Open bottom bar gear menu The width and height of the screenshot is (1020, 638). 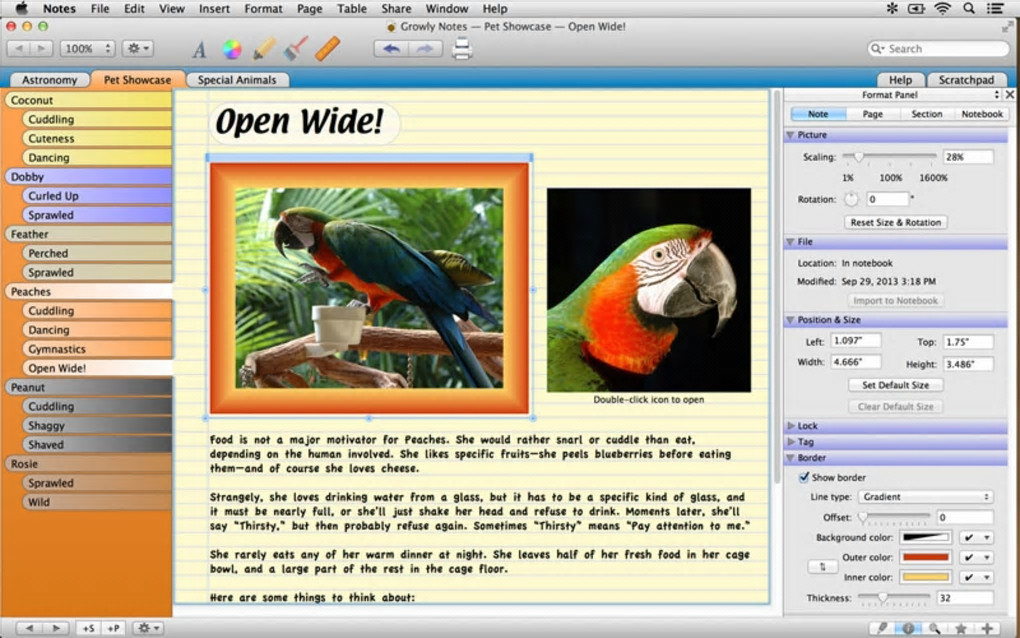(x=148, y=628)
